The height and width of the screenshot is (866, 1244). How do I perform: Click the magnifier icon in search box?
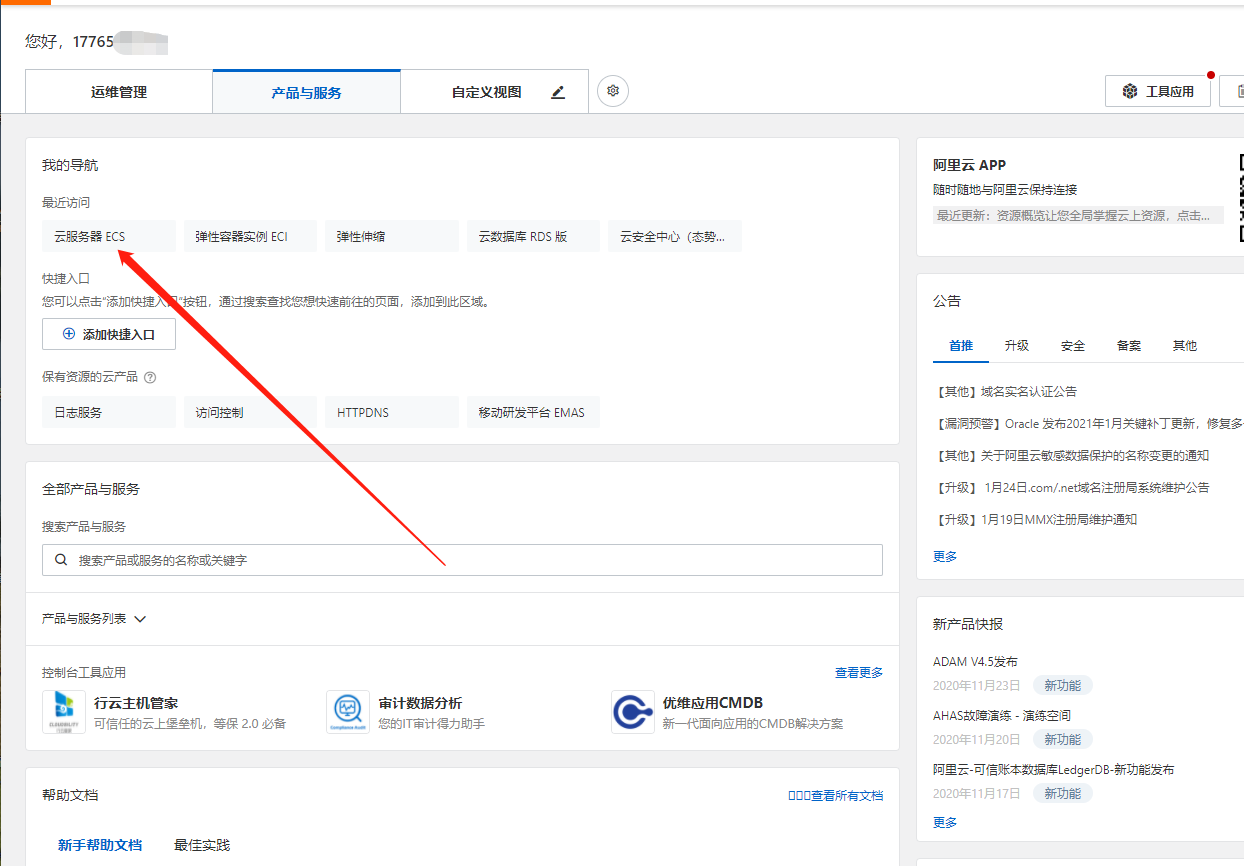click(x=61, y=560)
